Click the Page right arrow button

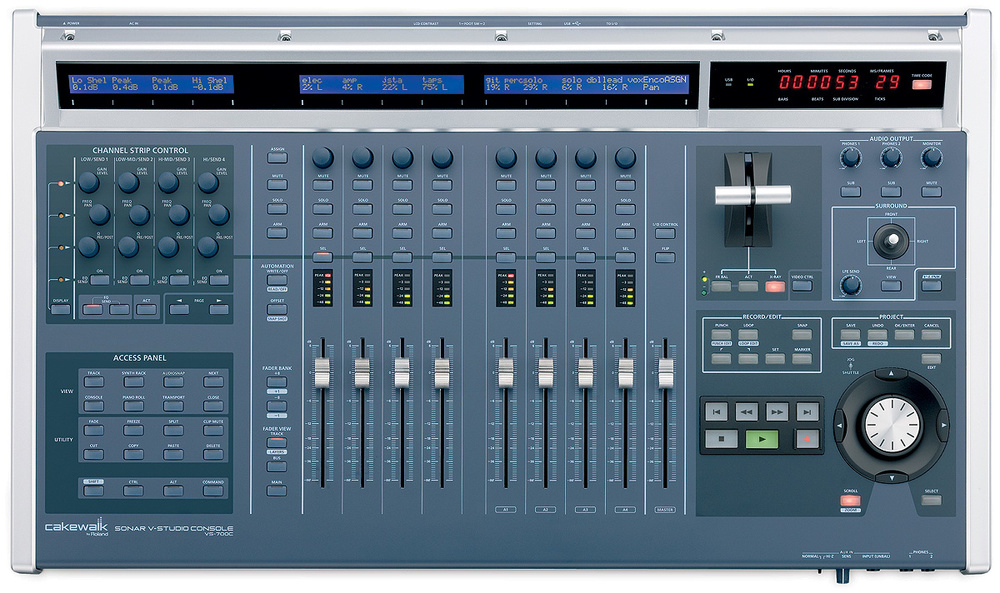coord(218,309)
